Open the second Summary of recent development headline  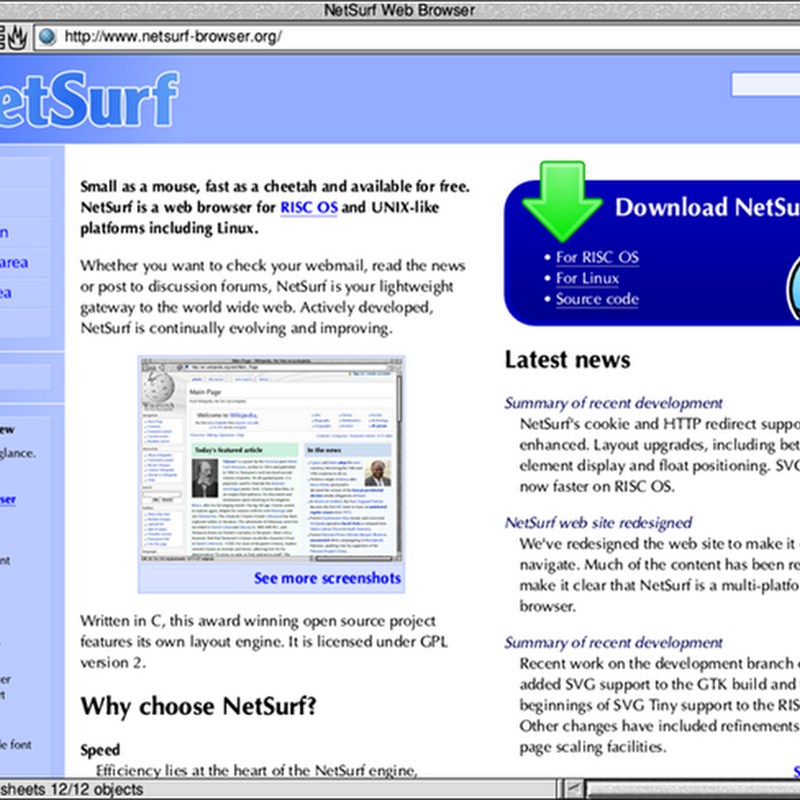[x=613, y=643]
